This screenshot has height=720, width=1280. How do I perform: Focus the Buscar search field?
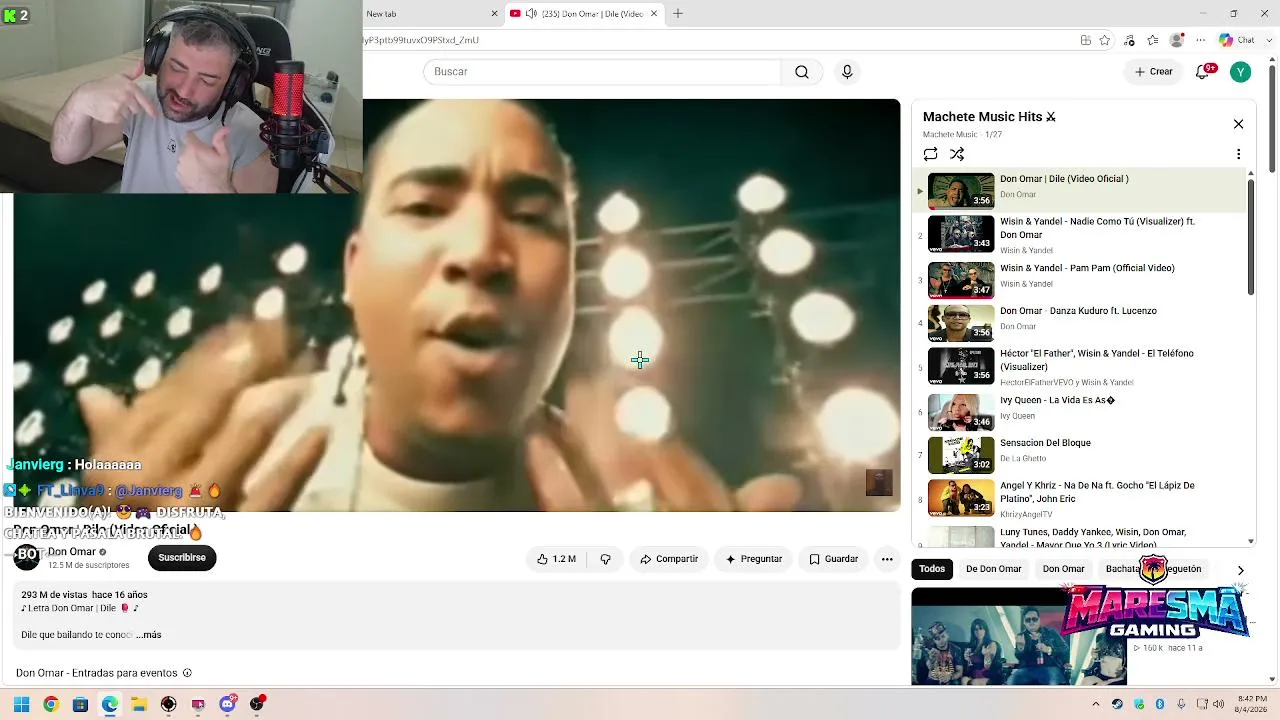[x=602, y=72]
